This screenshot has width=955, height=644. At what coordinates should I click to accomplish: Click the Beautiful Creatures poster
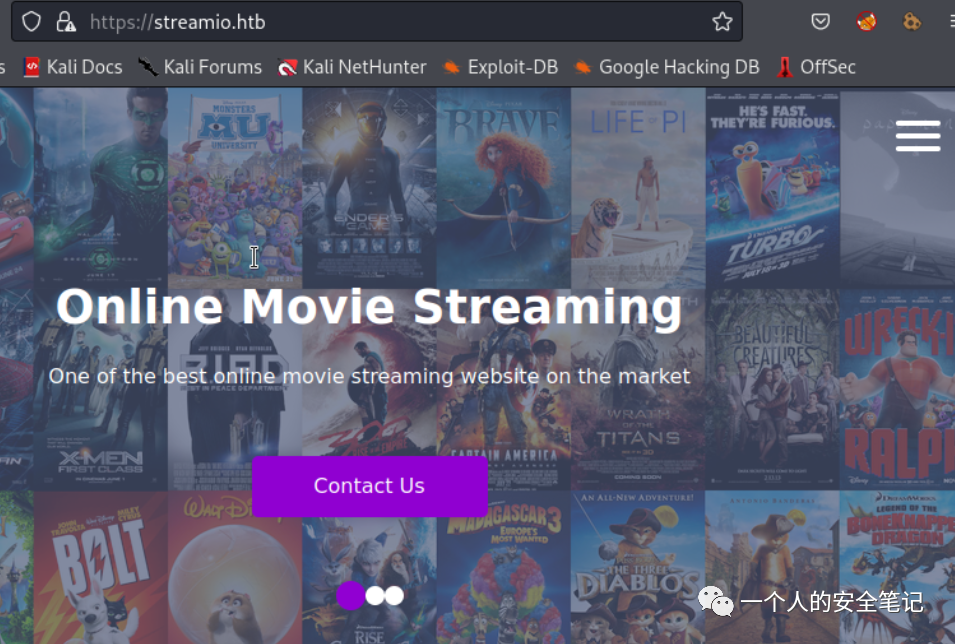772,390
